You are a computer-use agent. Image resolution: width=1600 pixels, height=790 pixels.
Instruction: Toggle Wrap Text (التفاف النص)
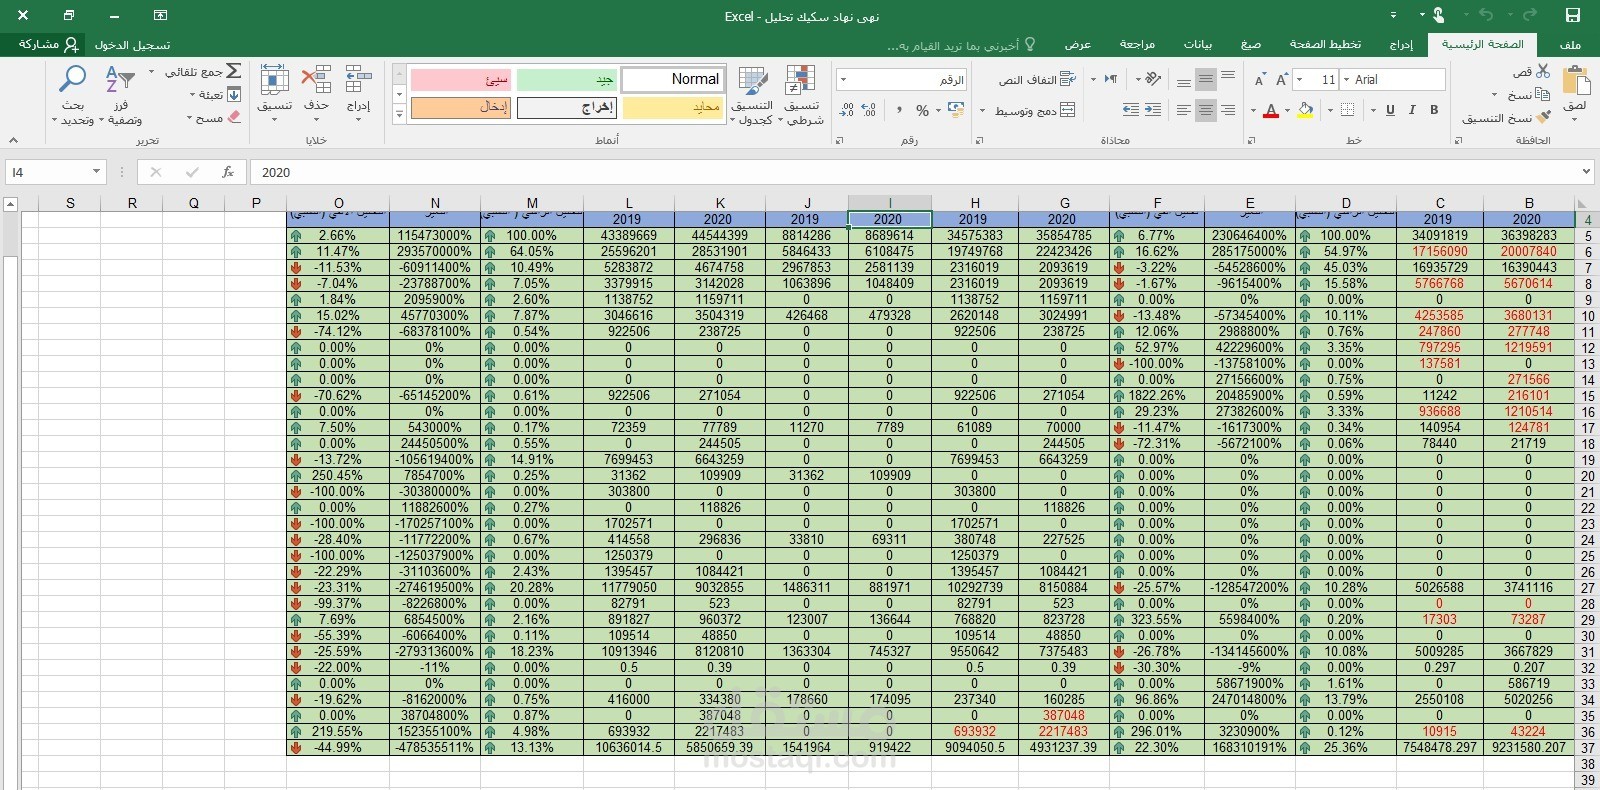click(x=1037, y=79)
